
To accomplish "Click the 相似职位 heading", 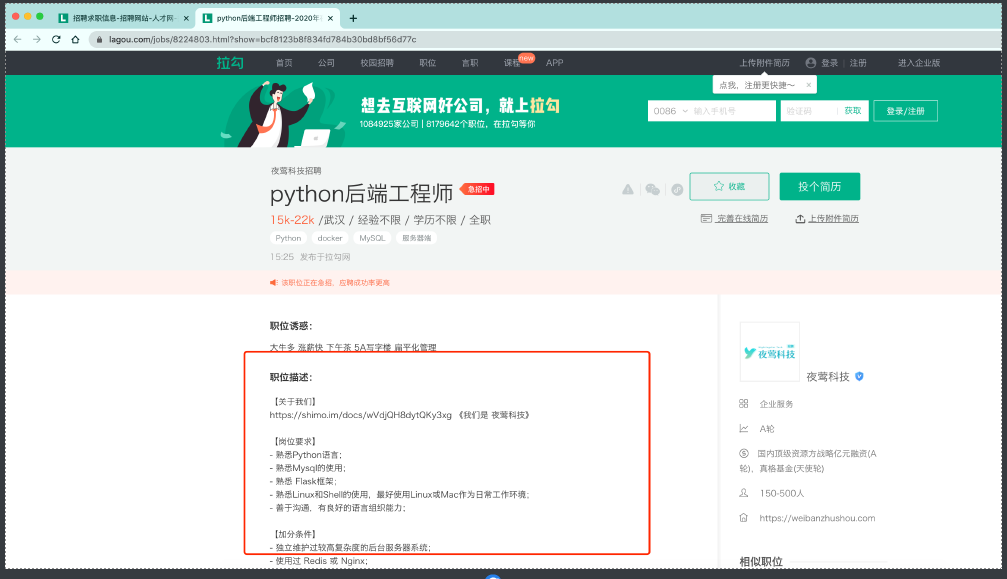I will [761, 562].
